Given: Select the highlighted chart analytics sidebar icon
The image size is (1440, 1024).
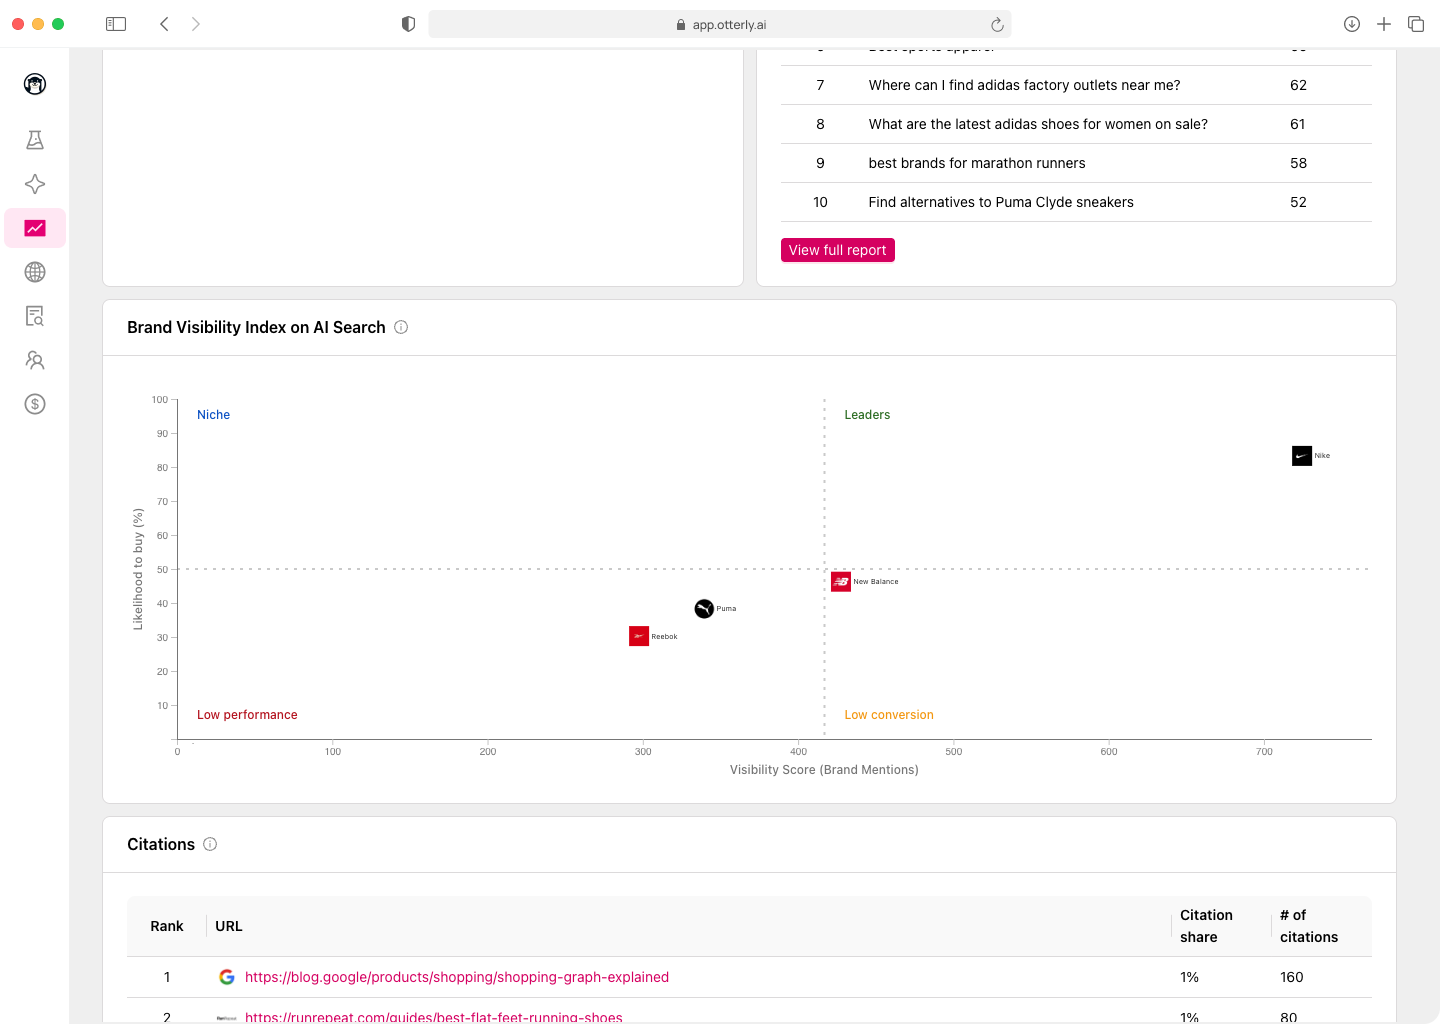Looking at the screenshot, I should tap(35, 228).
